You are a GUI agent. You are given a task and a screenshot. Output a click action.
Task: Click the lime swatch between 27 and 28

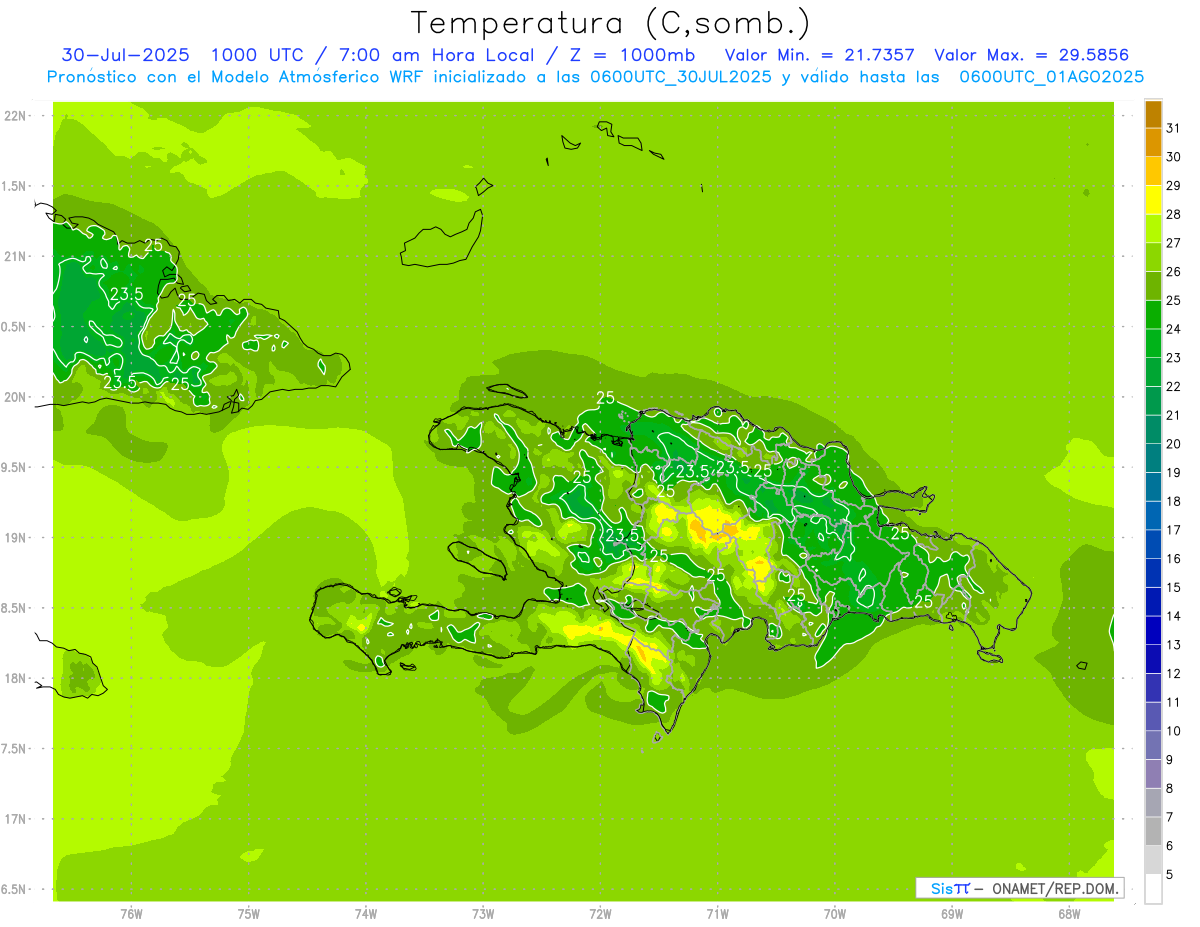pos(1153,229)
